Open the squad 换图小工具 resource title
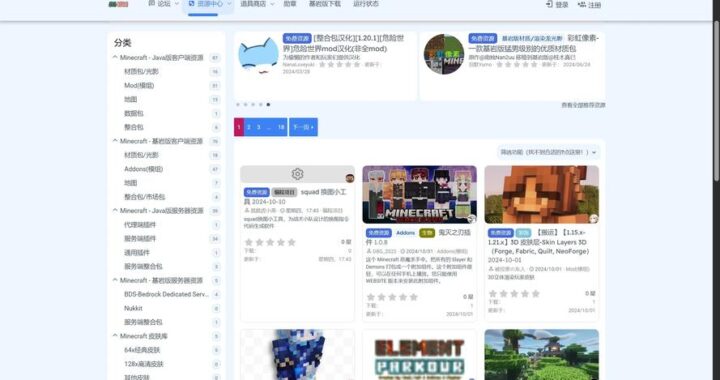 click(296, 197)
